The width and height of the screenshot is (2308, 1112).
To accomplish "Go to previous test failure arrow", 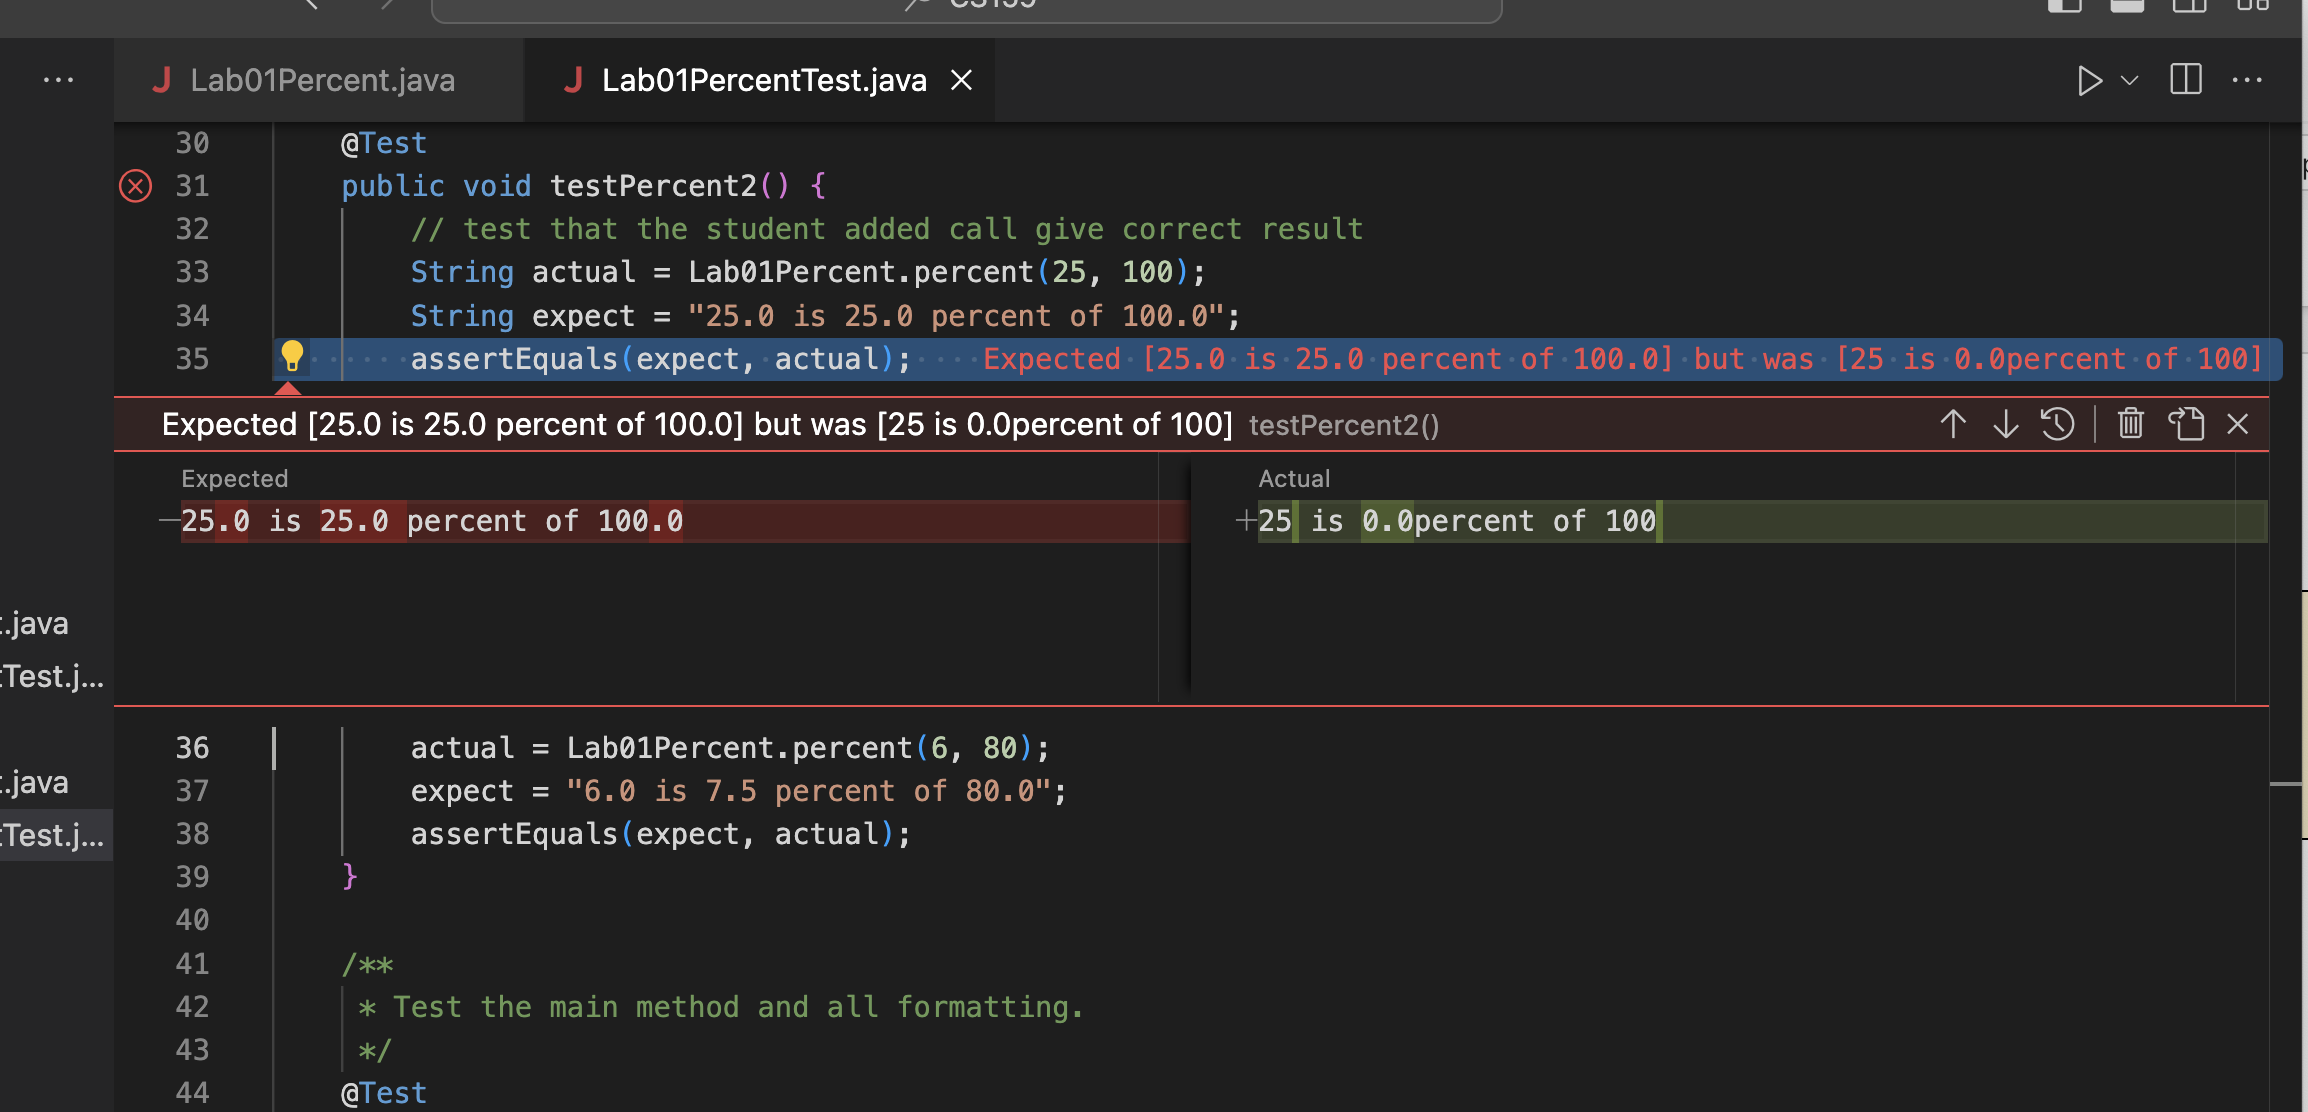I will coord(1952,424).
